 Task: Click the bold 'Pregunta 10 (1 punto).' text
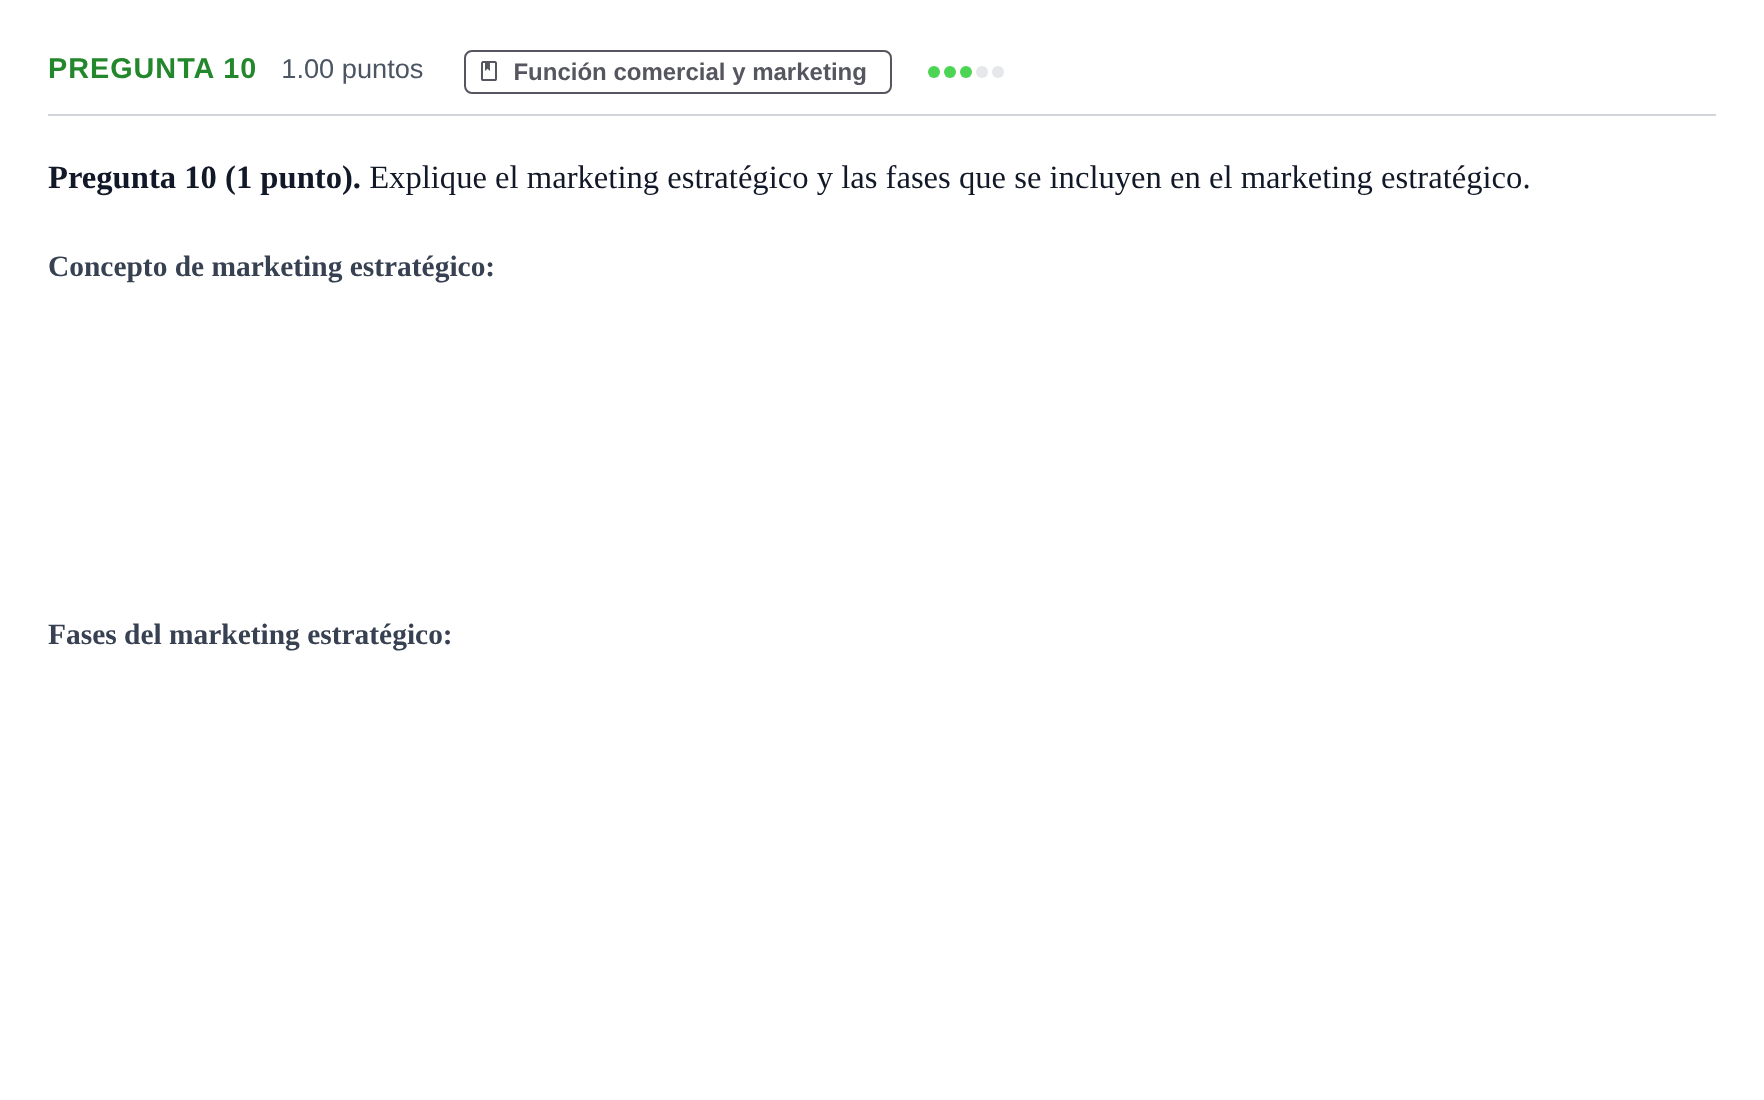point(204,178)
